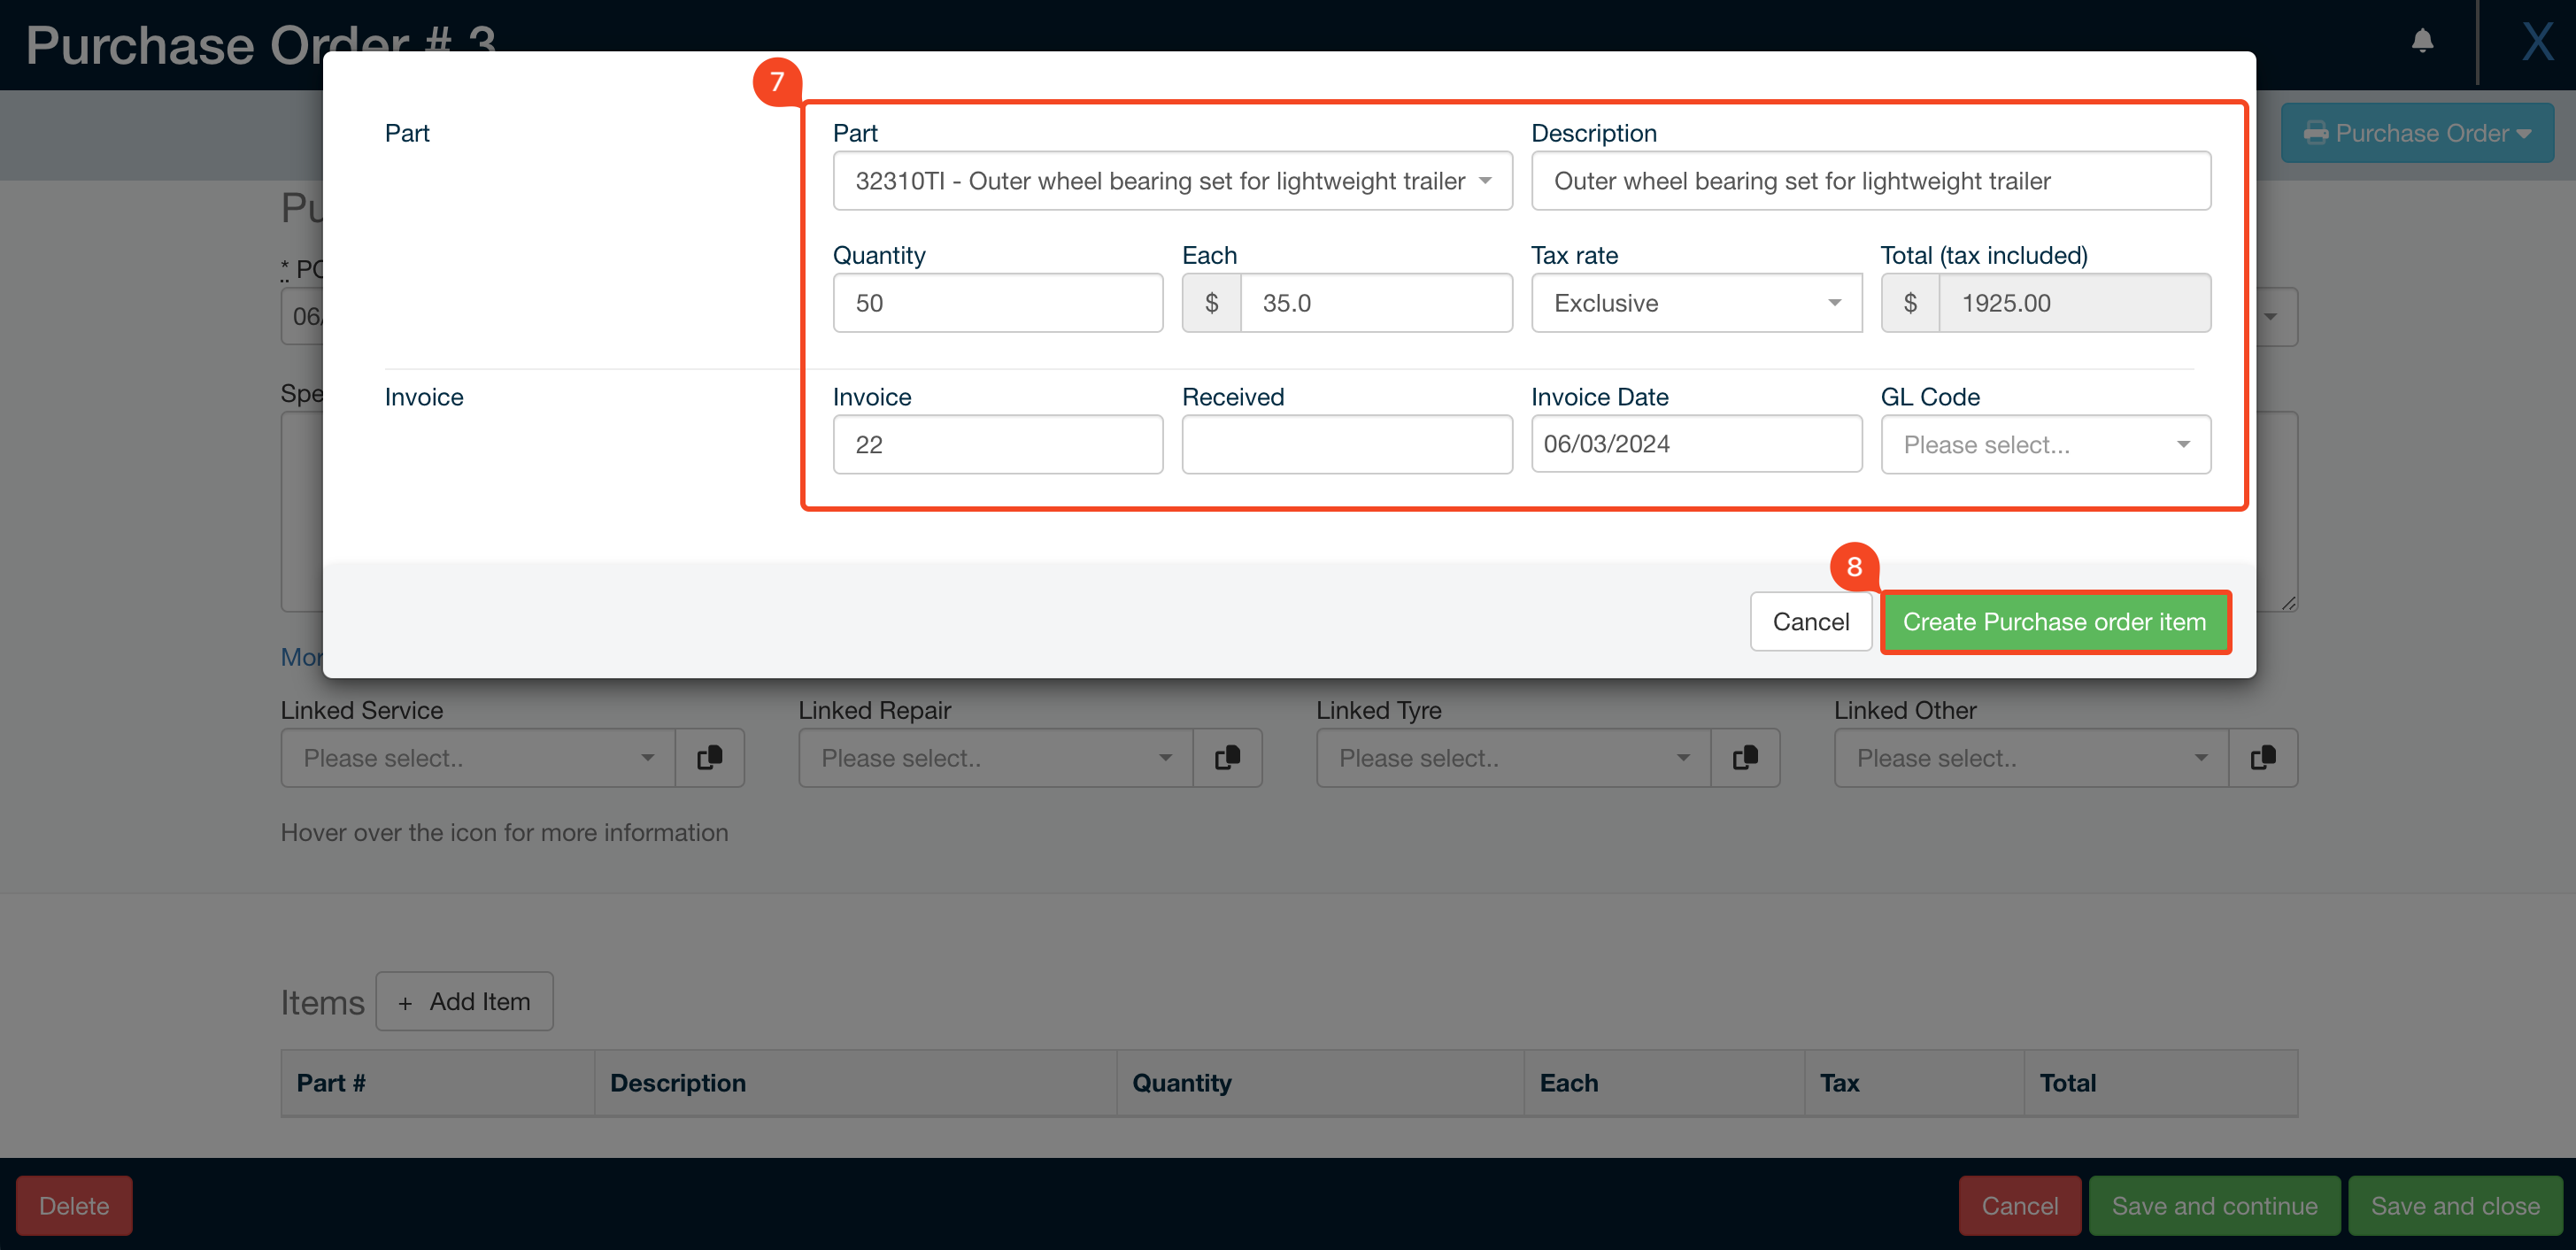Click the copy icon beside Linked Service
The image size is (2576, 1250).
point(710,758)
